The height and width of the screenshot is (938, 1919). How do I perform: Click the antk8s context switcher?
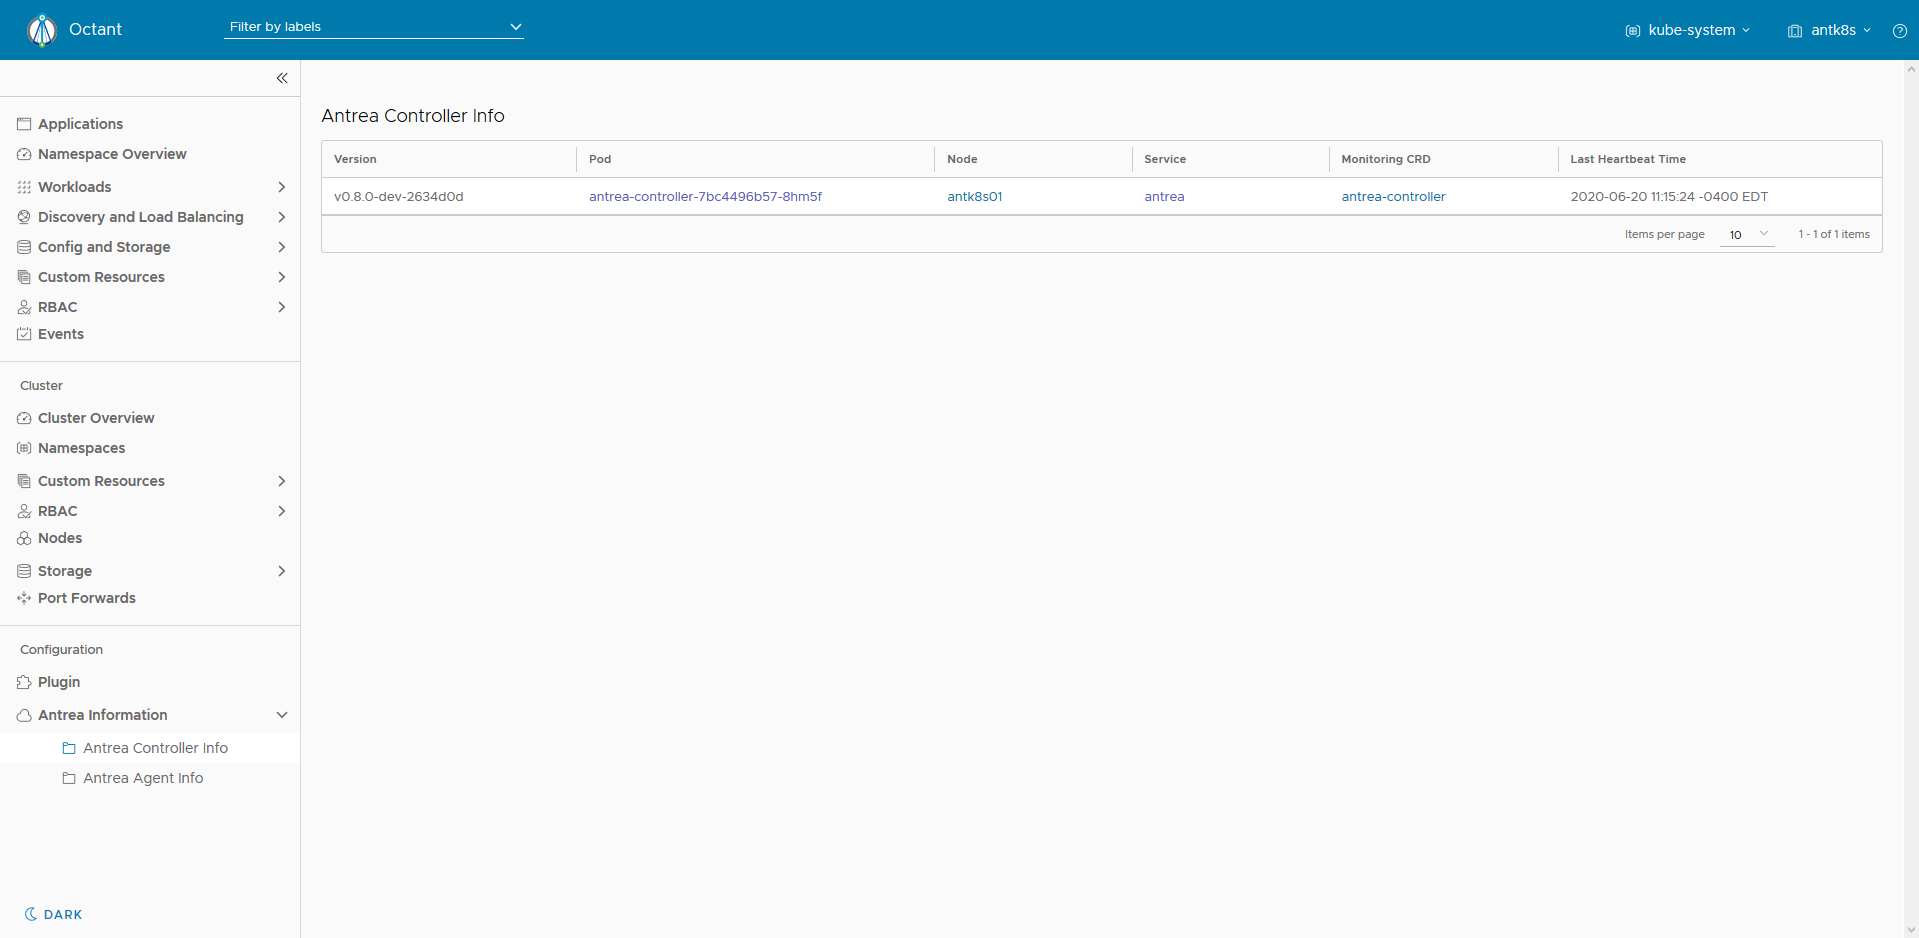(x=1829, y=30)
